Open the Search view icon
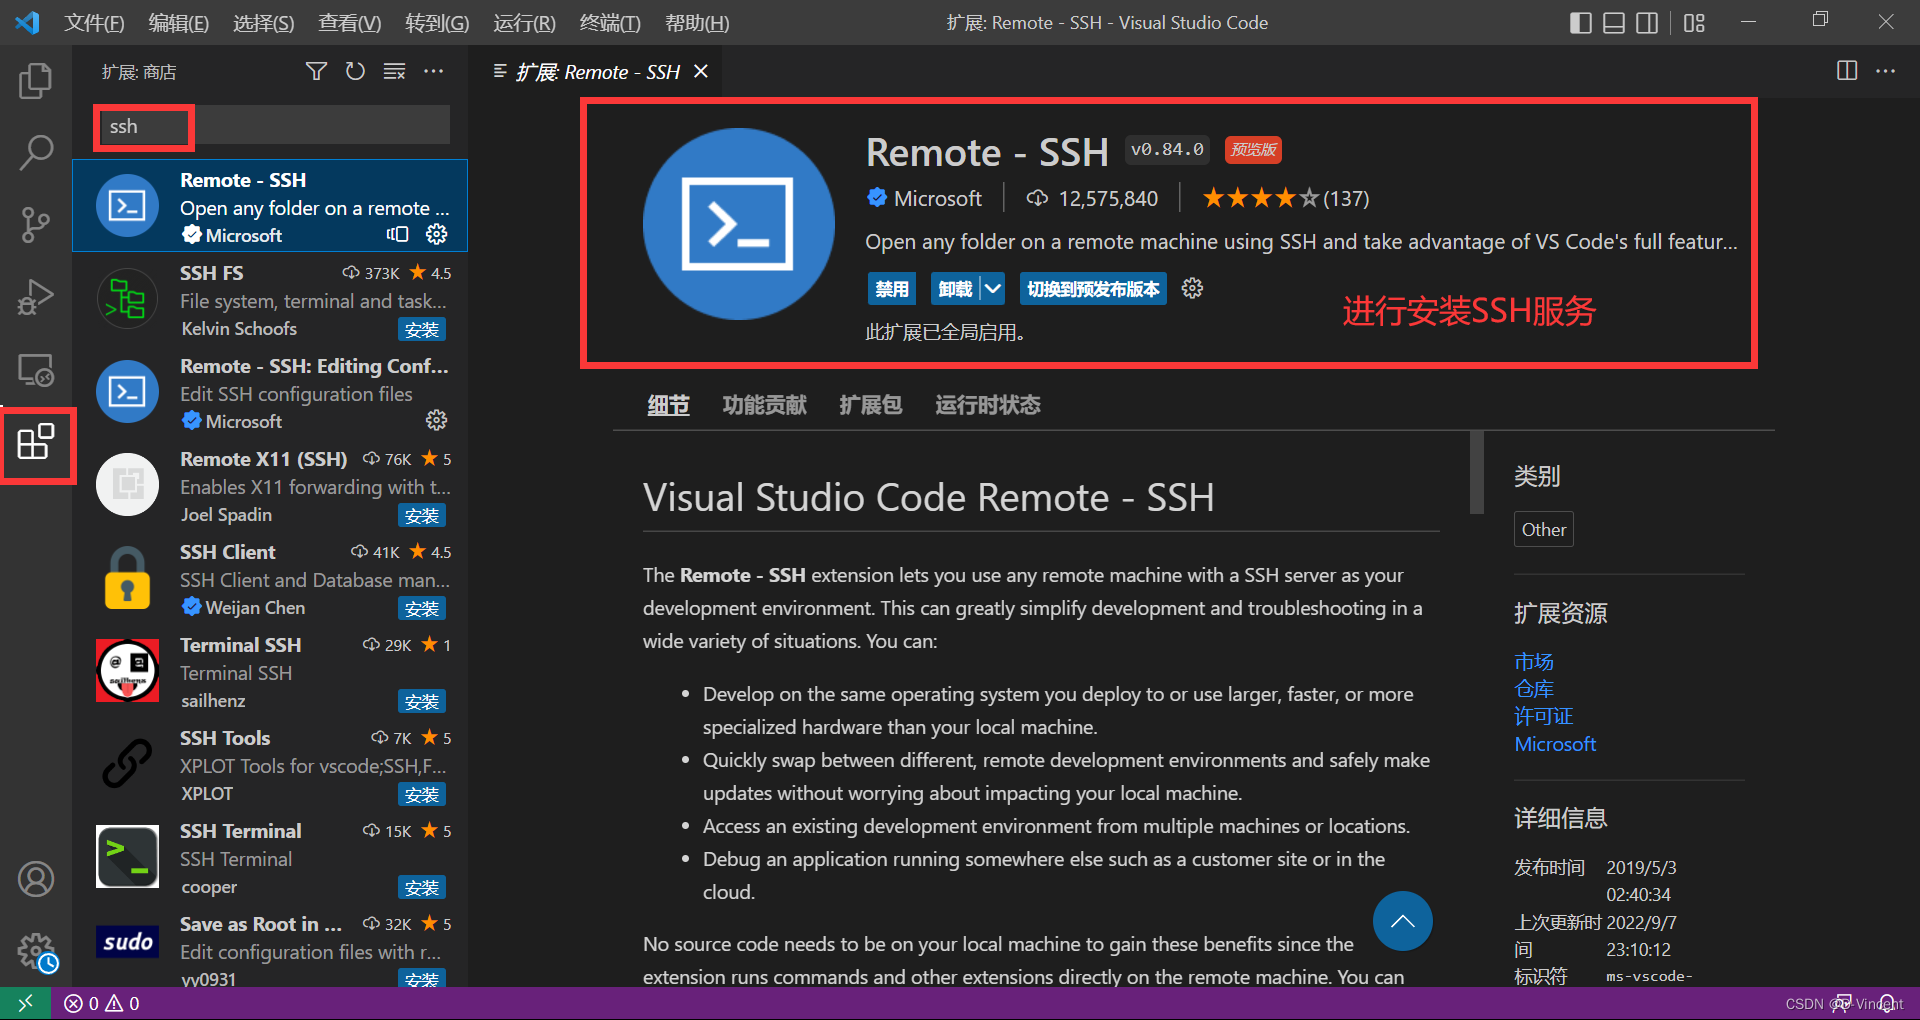 click(x=36, y=153)
